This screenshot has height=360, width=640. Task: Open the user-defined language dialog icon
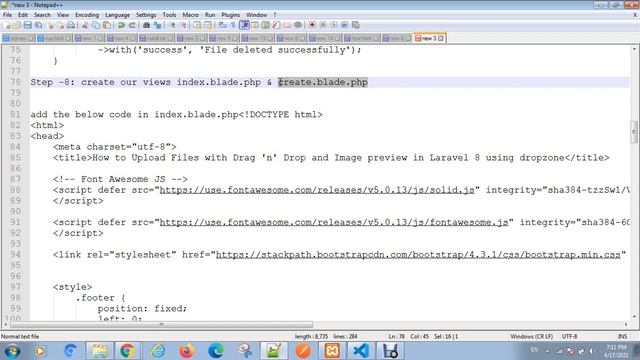[255, 25]
